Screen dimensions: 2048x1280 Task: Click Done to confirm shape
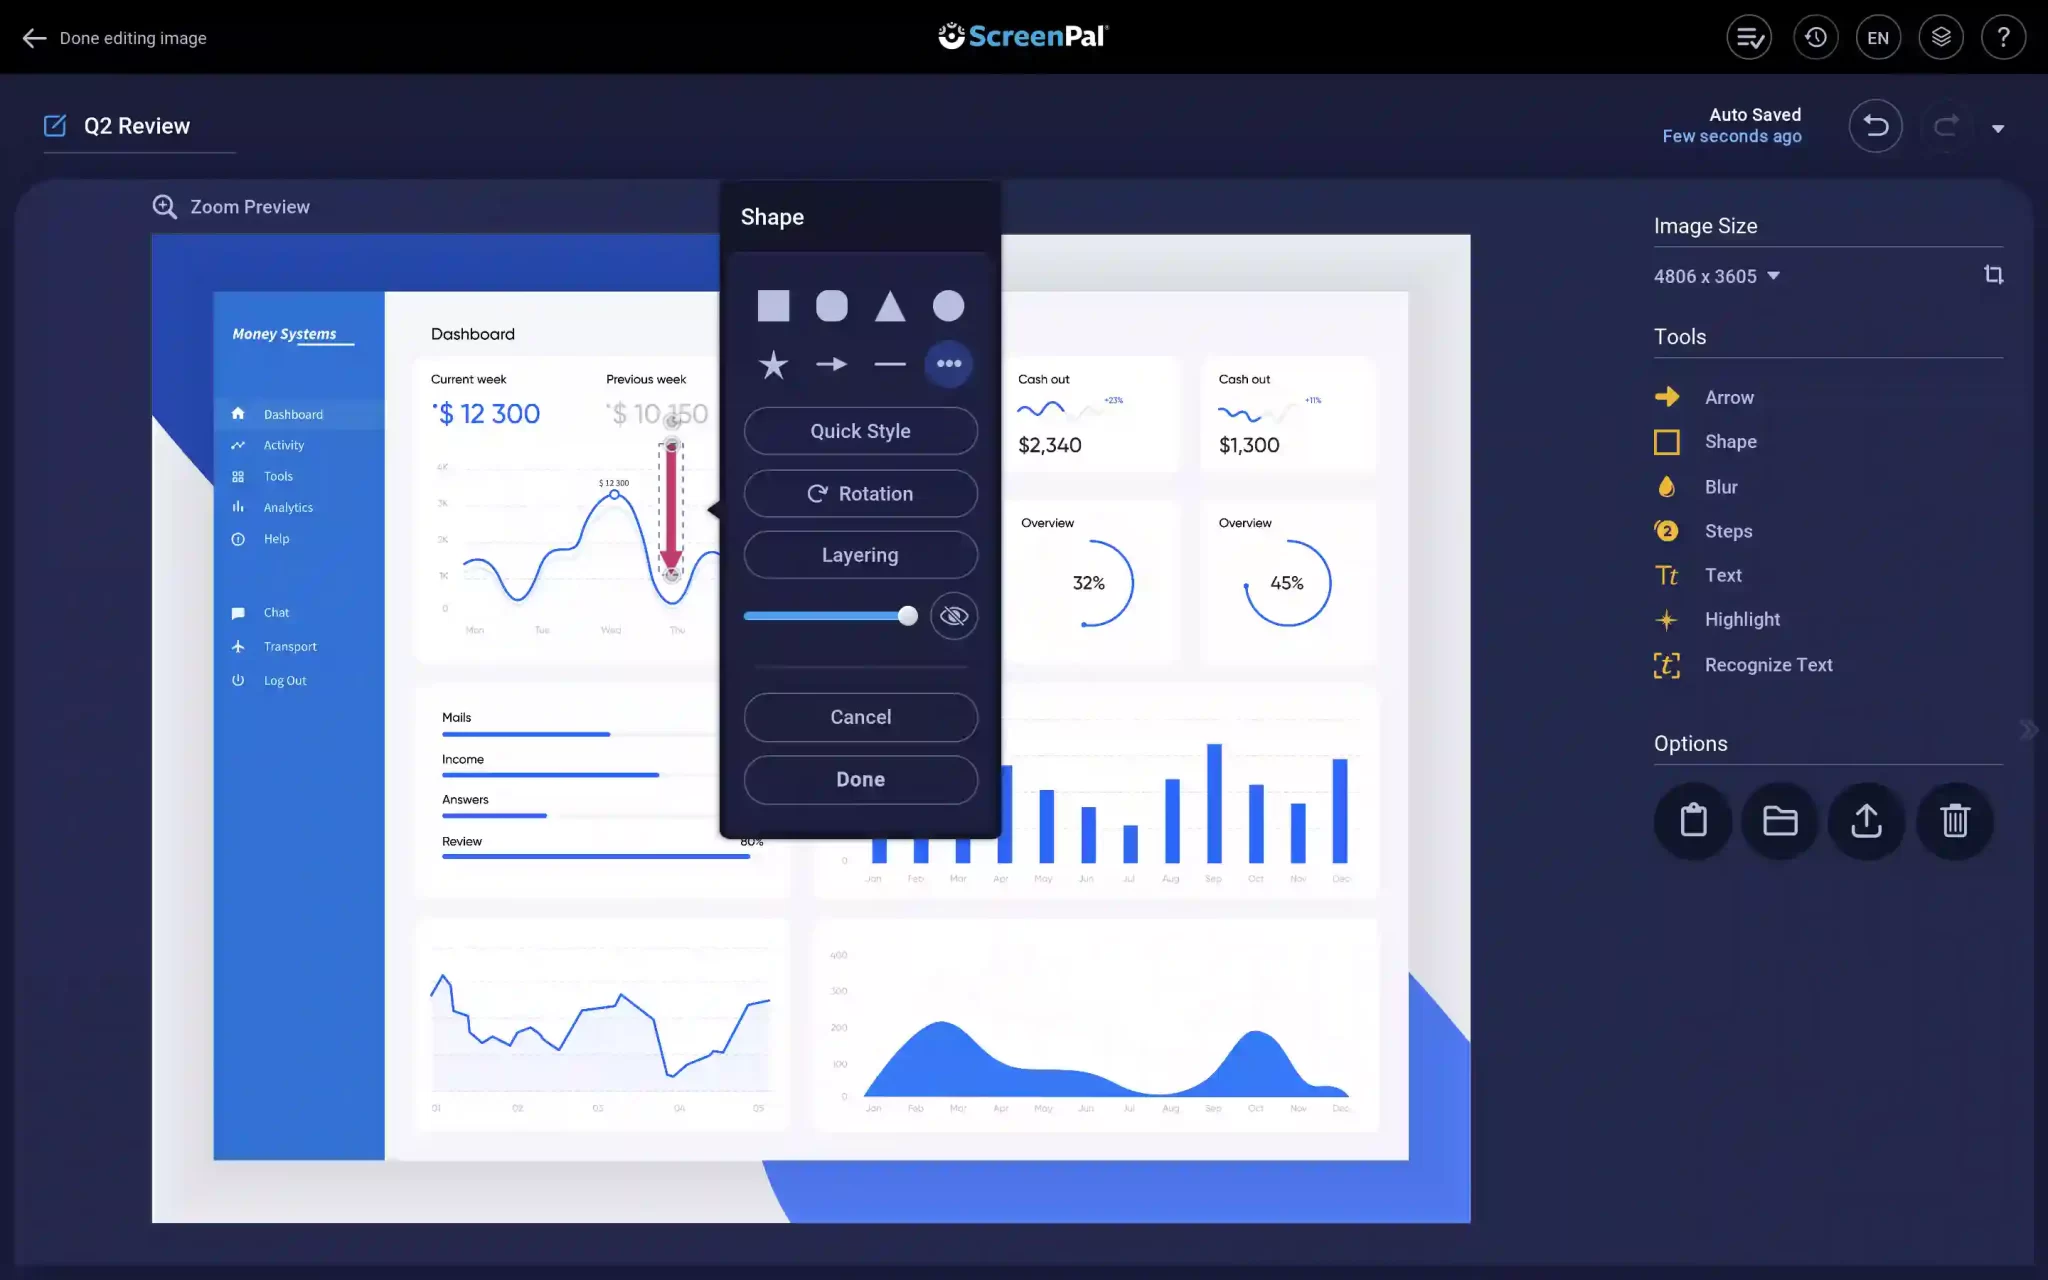point(860,777)
